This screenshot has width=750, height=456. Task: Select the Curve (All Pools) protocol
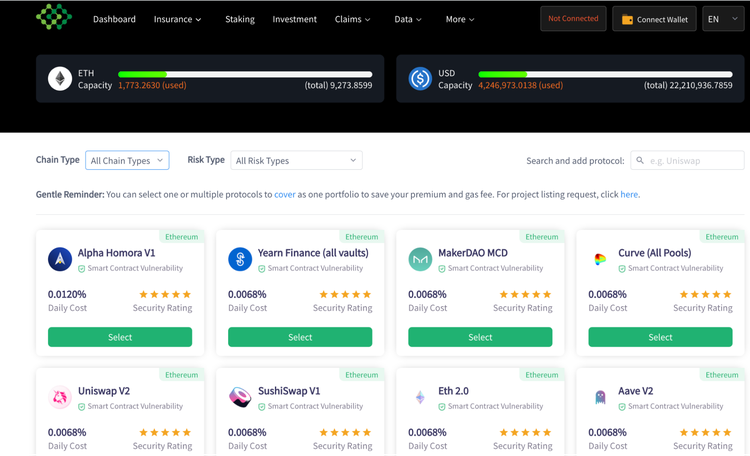click(660, 337)
